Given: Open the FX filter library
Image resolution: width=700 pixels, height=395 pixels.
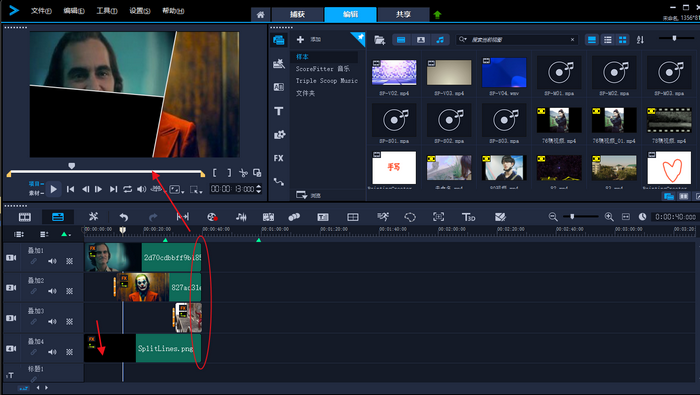Looking at the screenshot, I should [x=279, y=158].
